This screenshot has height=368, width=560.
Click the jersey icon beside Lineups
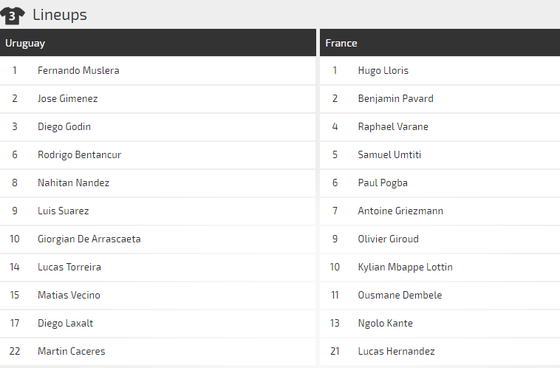12,15
